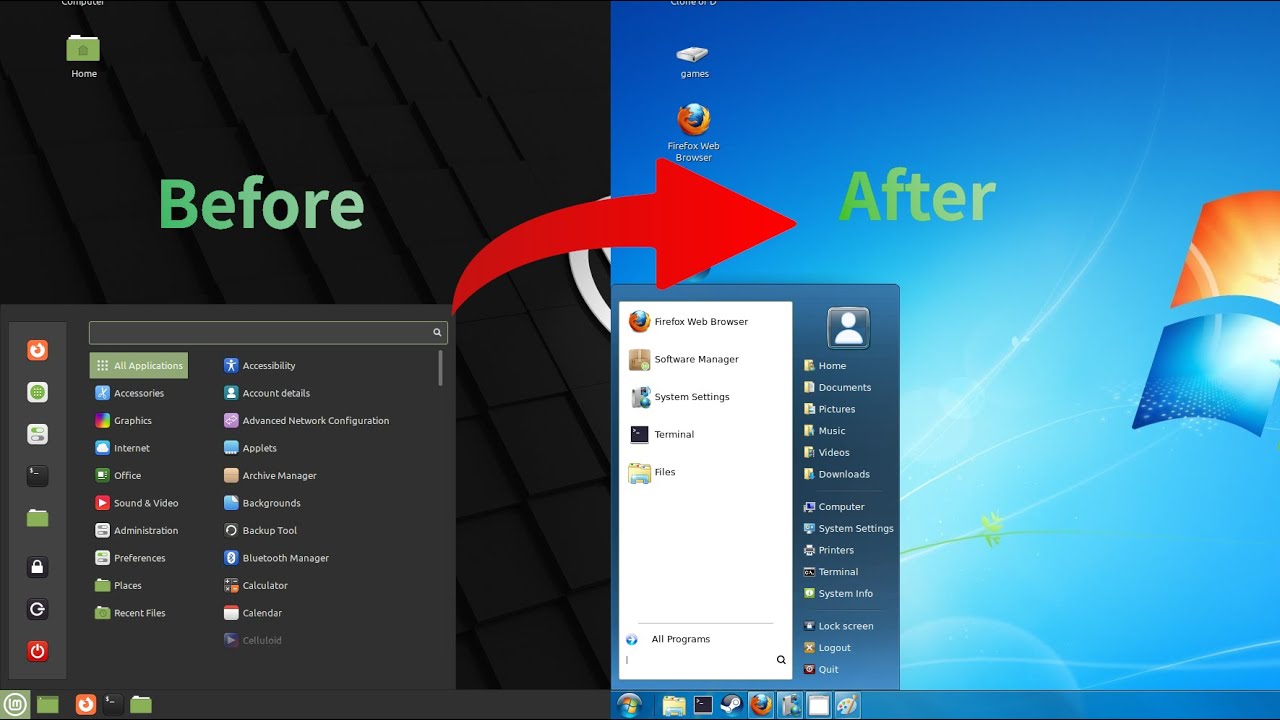Image resolution: width=1280 pixels, height=720 pixels.
Task: Open System Settings in start menu left pane
Action: [680, 397]
